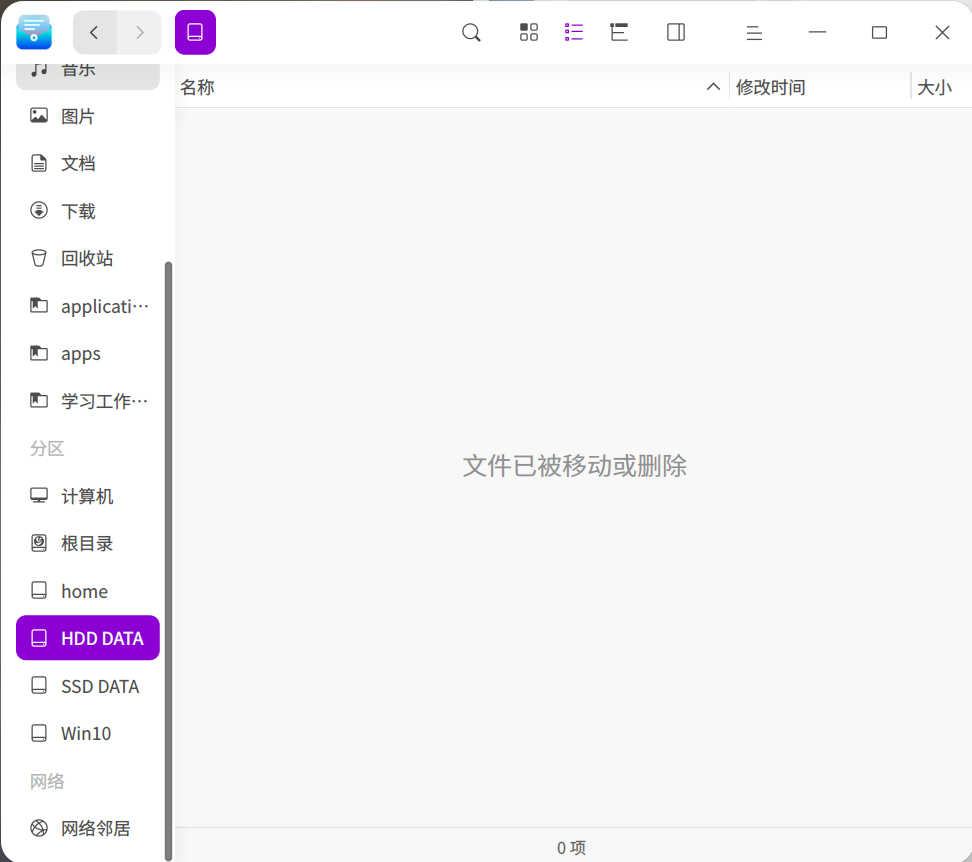Open the 学习工作… bookmark
This screenshot has width=972, height=862.
click(x=88, y=401)
